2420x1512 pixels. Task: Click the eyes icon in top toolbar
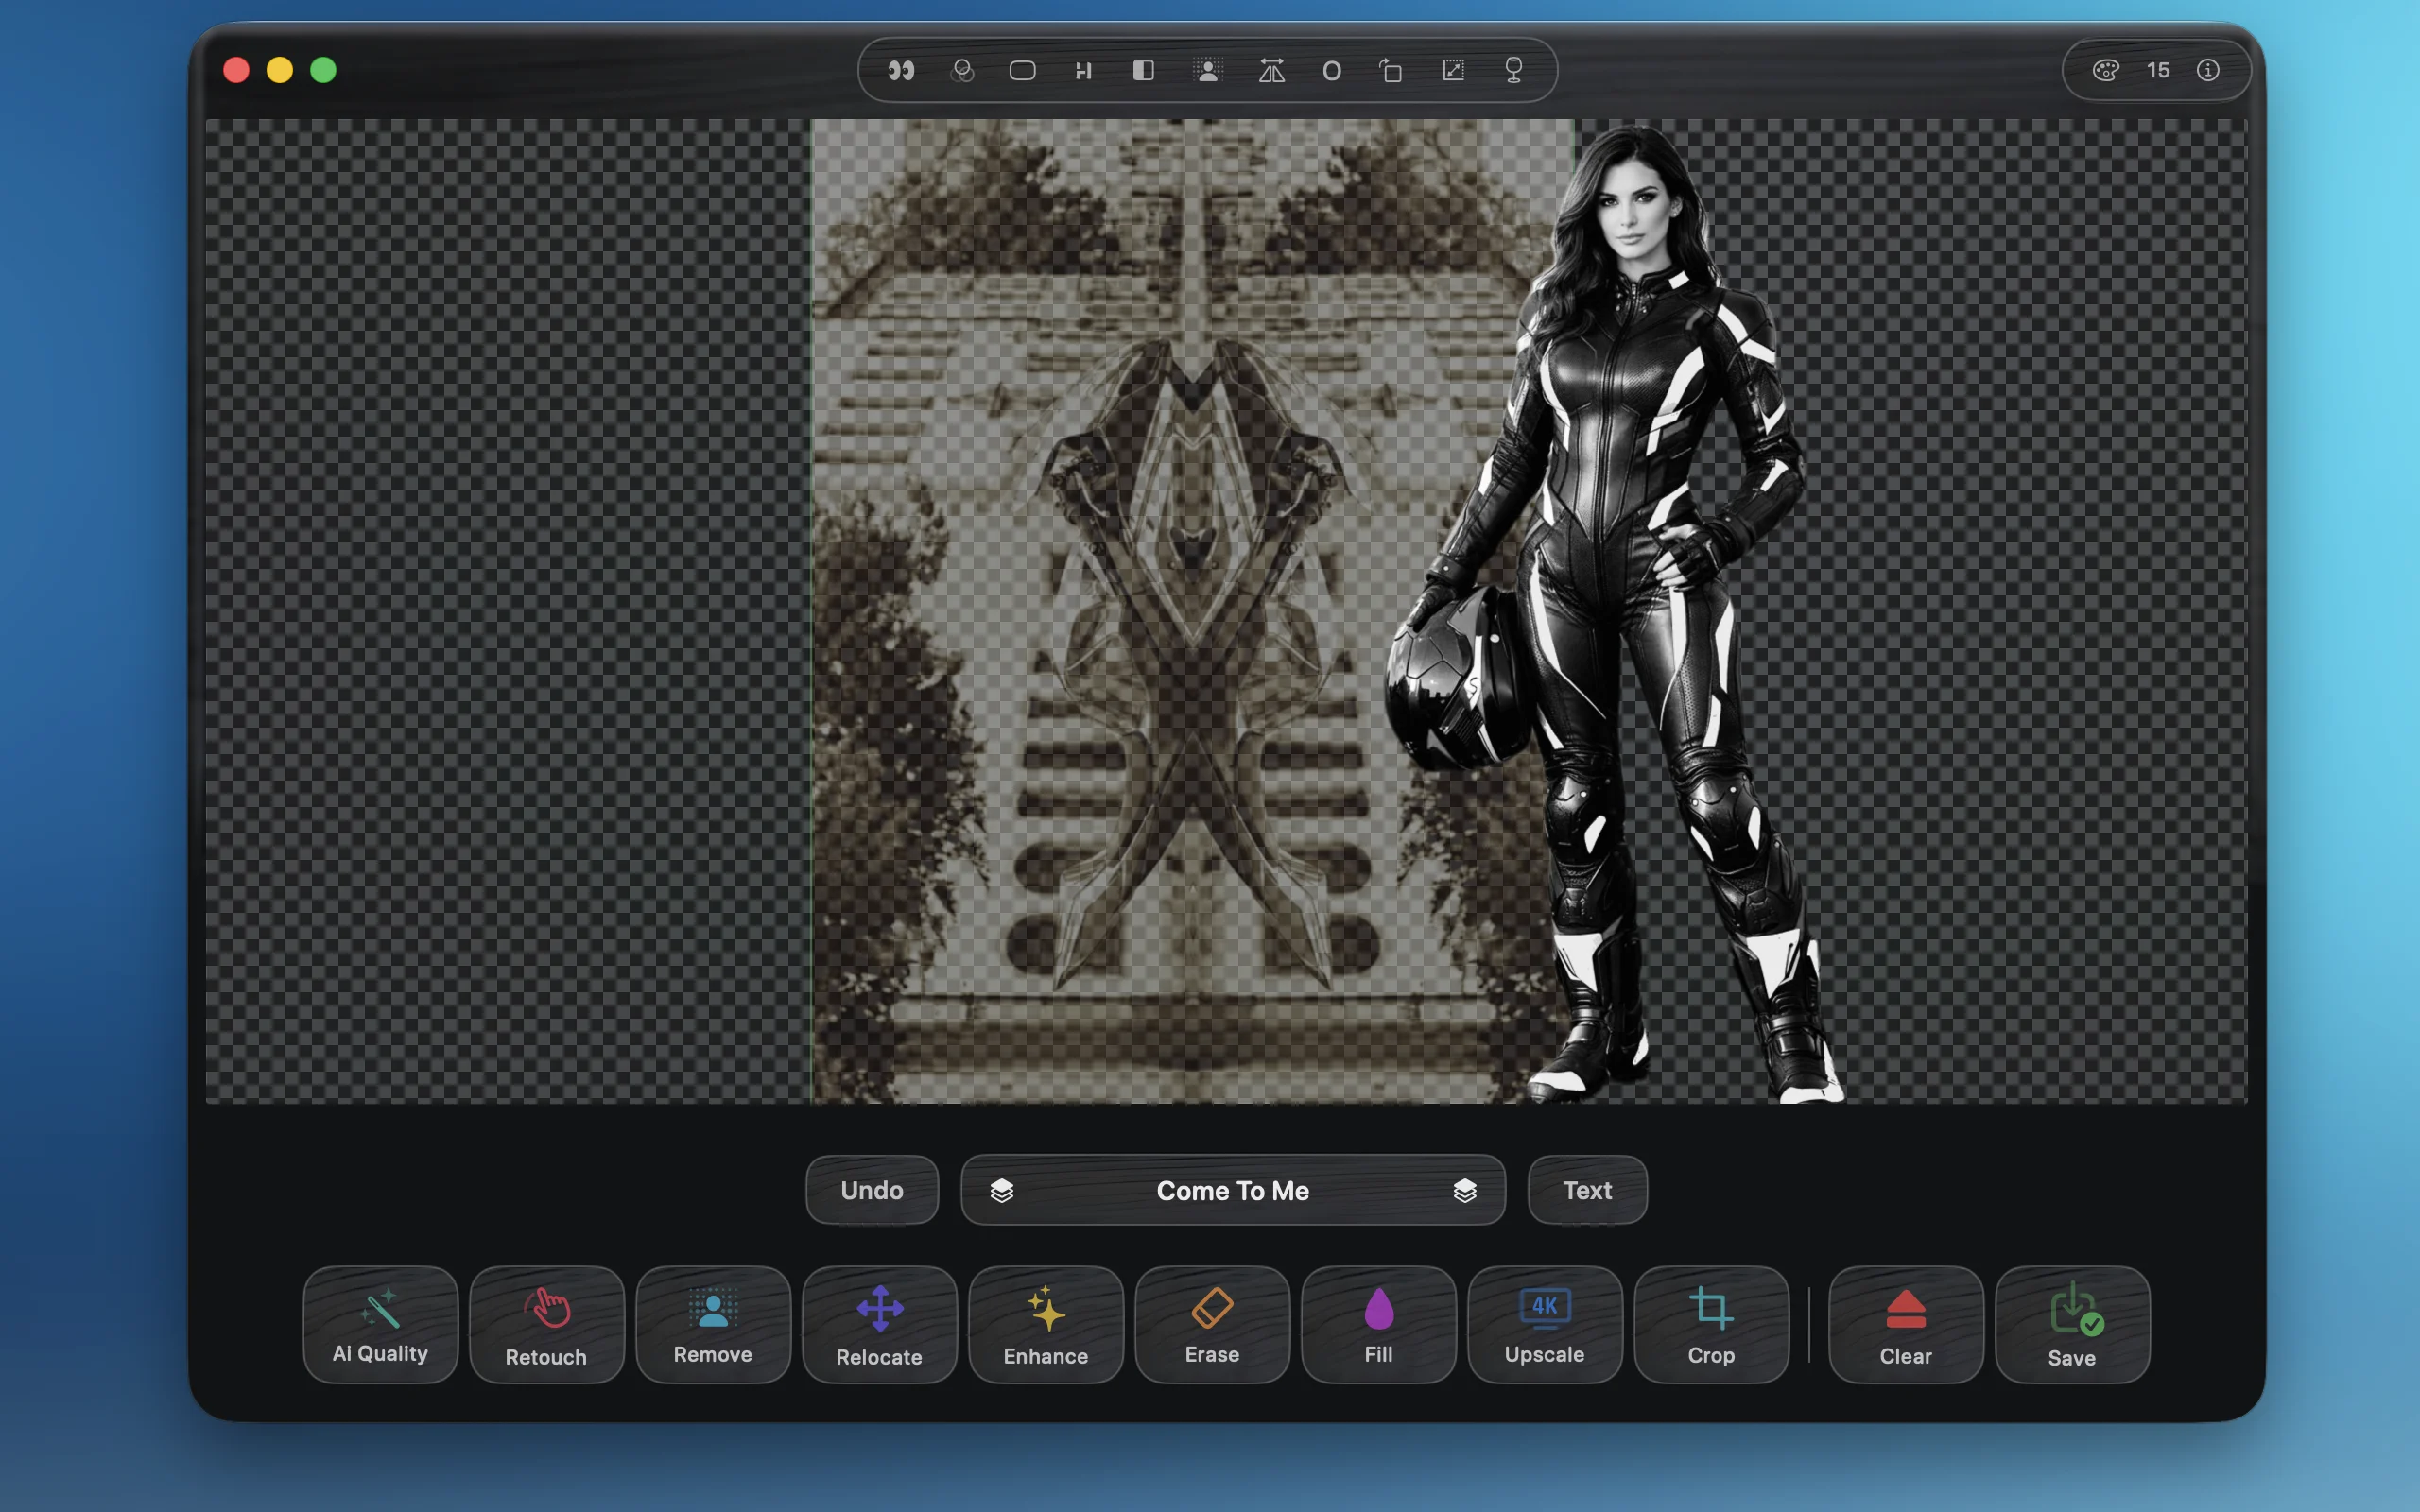pyautogui.click(x=901, y=70)
